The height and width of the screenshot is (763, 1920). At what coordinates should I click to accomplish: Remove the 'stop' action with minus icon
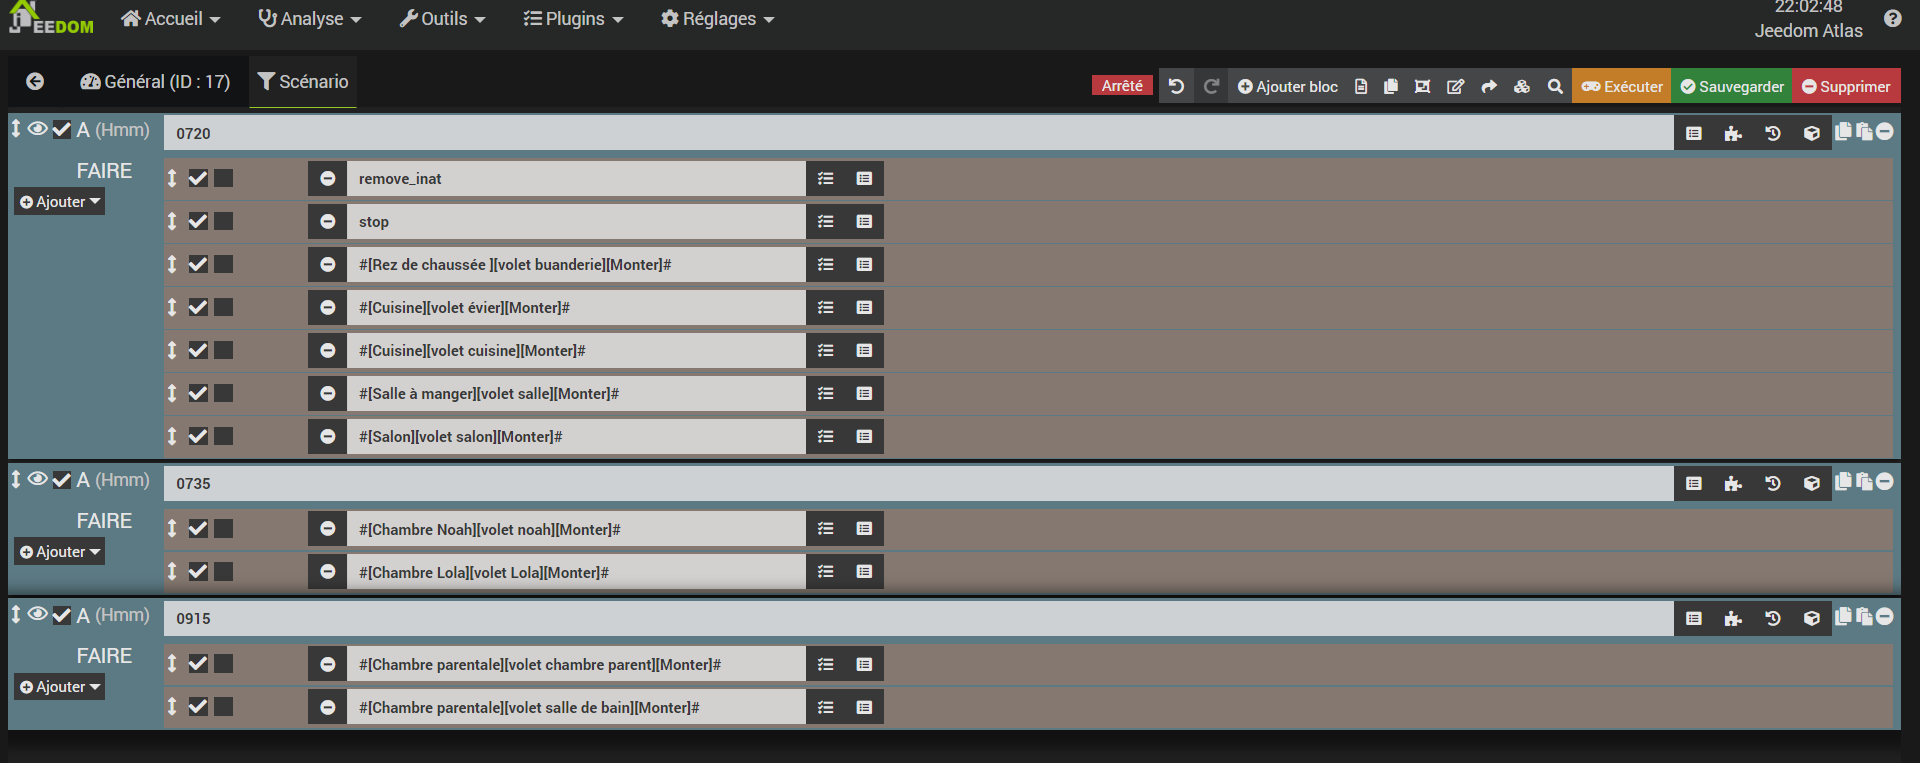point(327,222)
